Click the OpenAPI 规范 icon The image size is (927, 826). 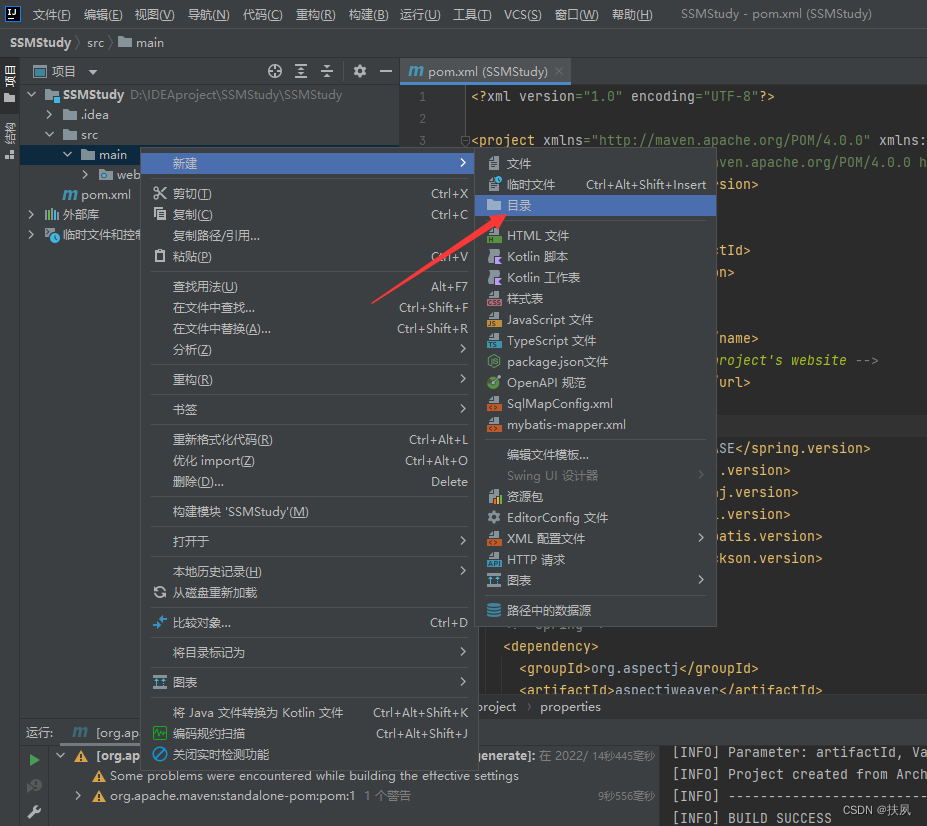click(x=494, y=383)
